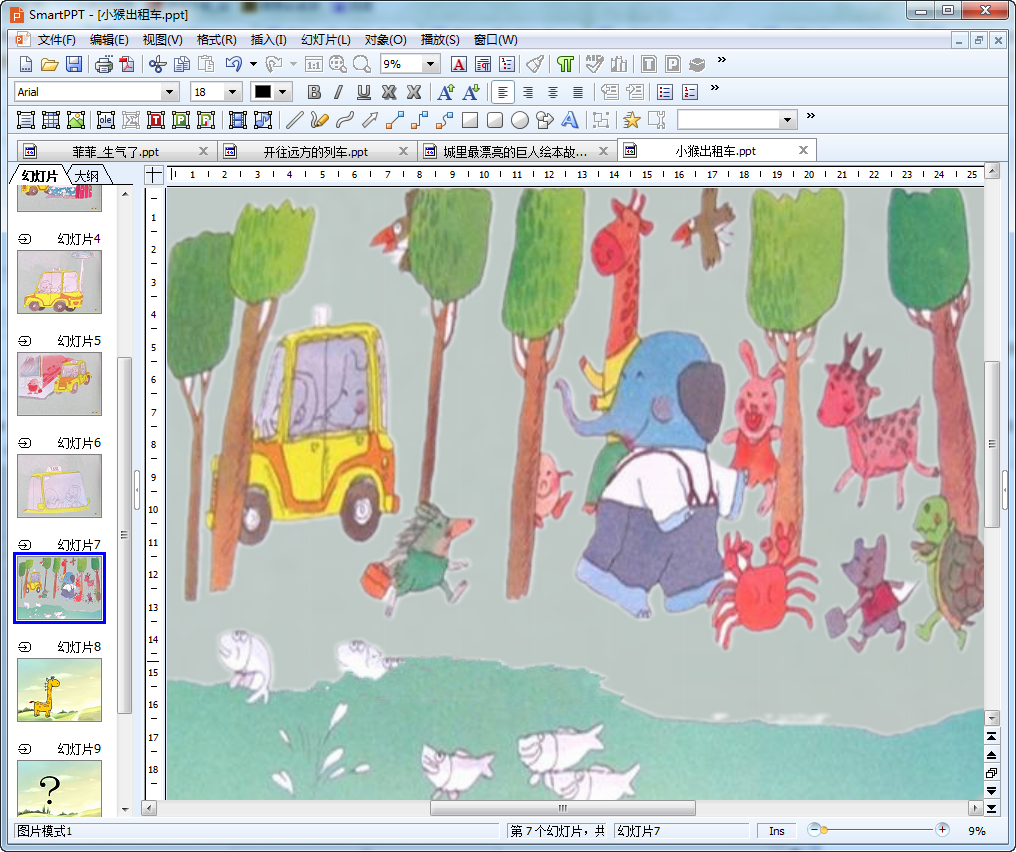Open the character formatting red A icon
This screenshot has height=852, width=1016.
[459, 64]
